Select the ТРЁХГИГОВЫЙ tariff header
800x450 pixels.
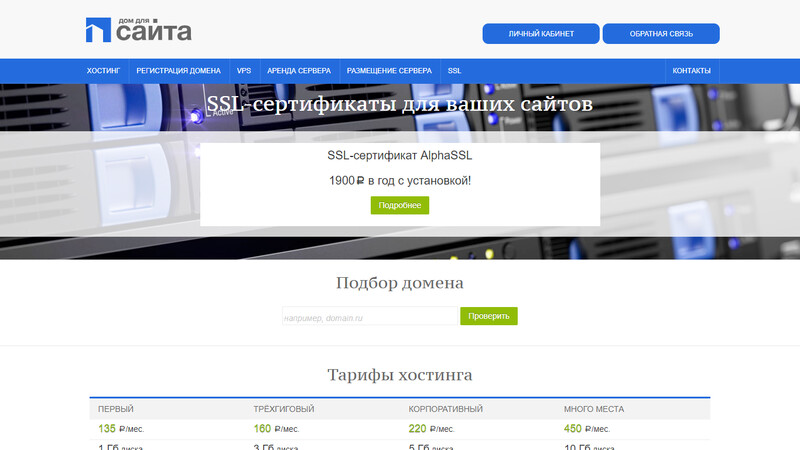(284, 409)
